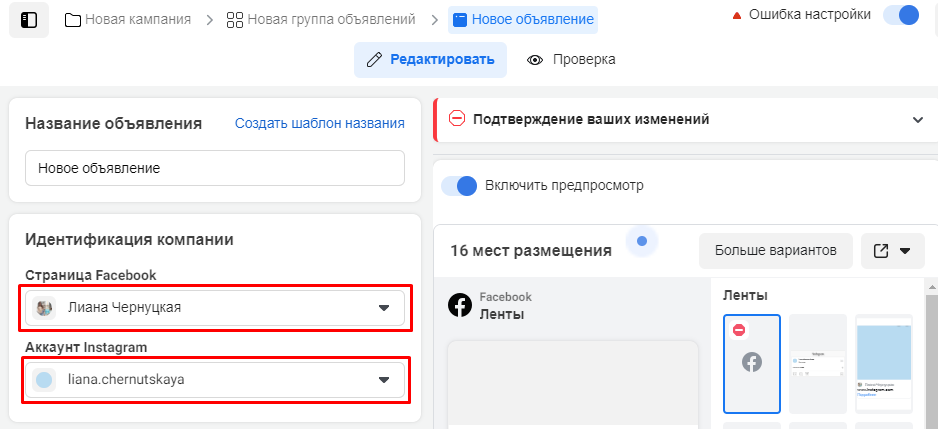Click the pencil edit icon

click(374, 60)
